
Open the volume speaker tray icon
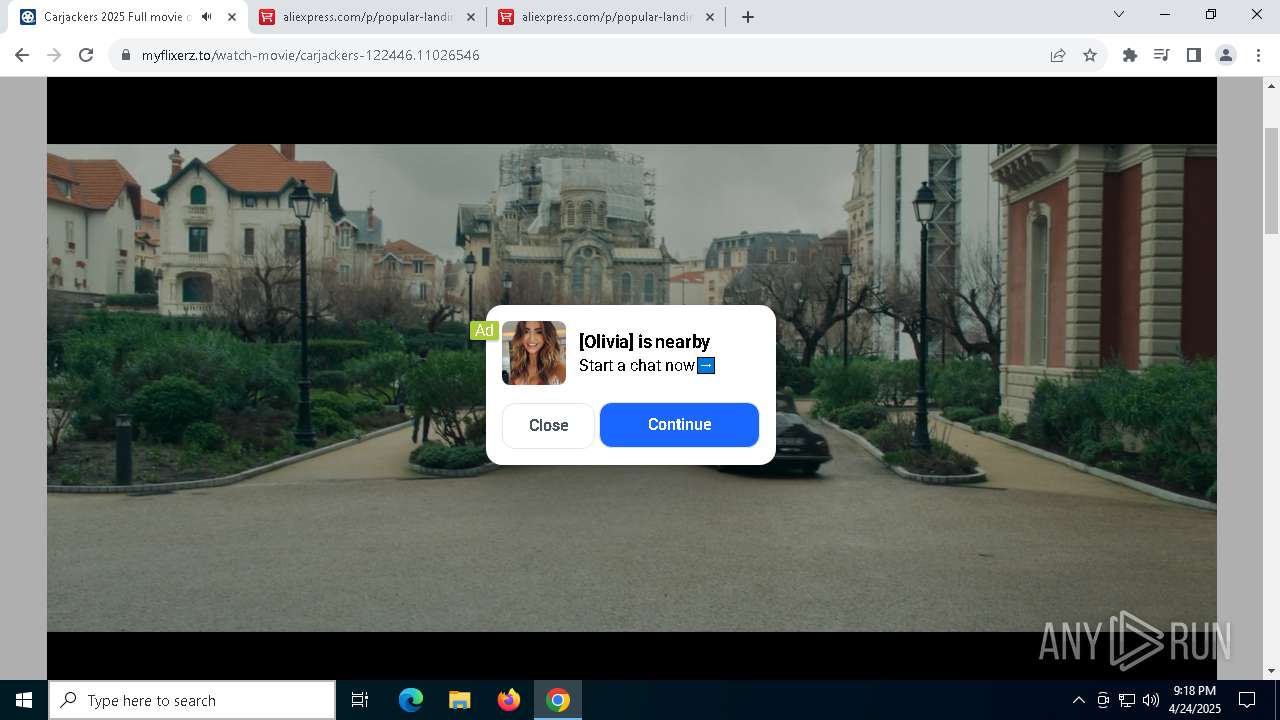pos(1151,700)
